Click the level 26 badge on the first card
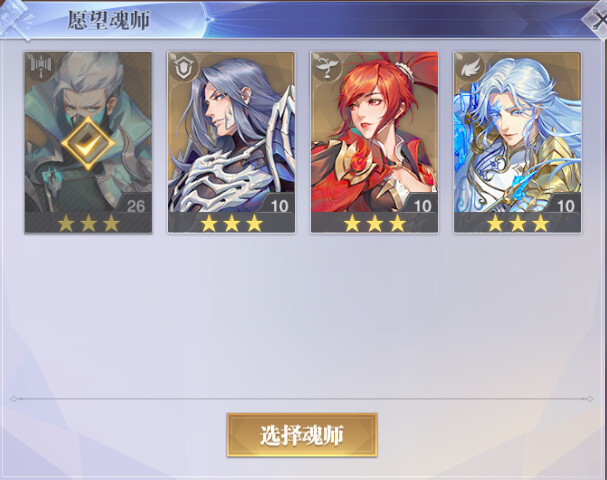Viewport: 607px width, 480px height. (135, 206)
